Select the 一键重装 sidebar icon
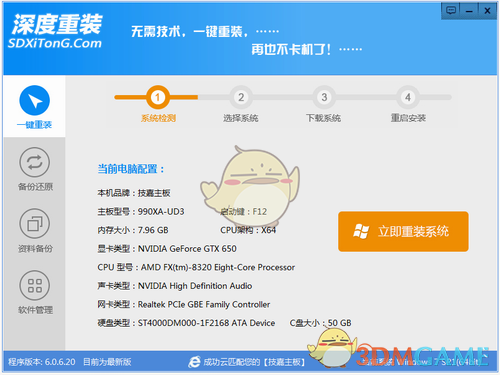Screen dimensions: 500x375 (35, 101)
